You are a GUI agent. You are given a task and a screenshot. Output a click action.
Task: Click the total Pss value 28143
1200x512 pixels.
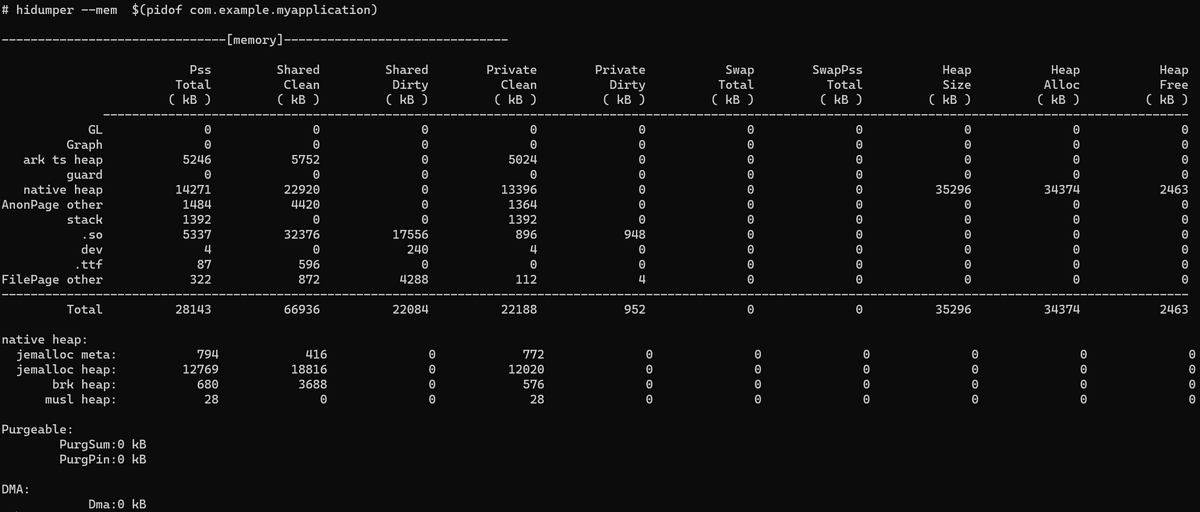193,310
